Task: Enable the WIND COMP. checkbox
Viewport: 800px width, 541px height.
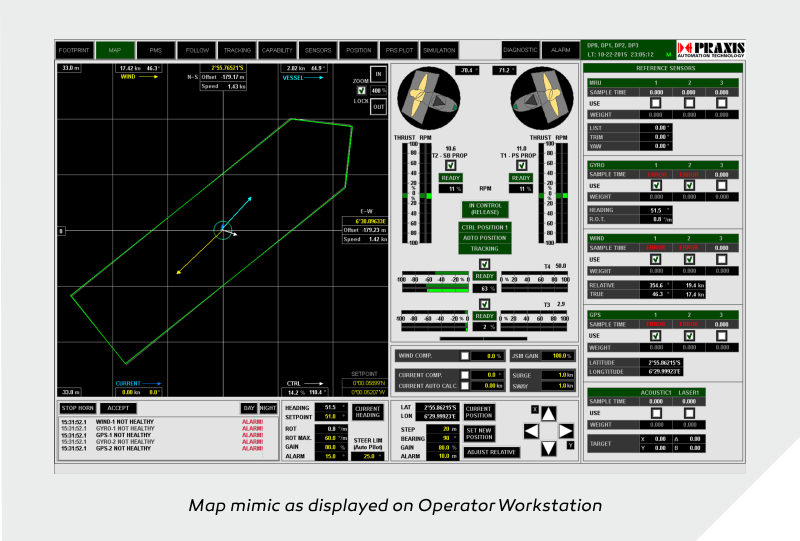Action: [x=464, y=356]
